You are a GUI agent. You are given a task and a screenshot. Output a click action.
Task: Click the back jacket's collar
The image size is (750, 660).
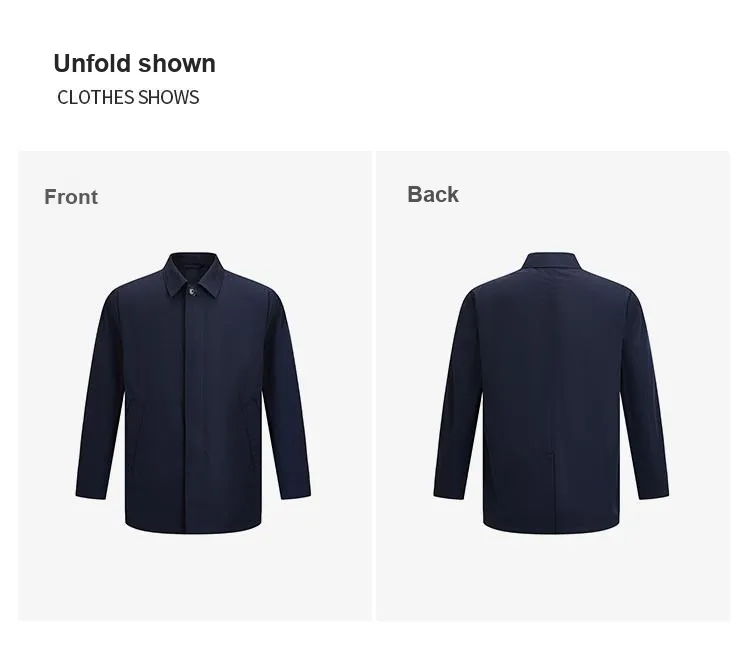click(550, 263)
